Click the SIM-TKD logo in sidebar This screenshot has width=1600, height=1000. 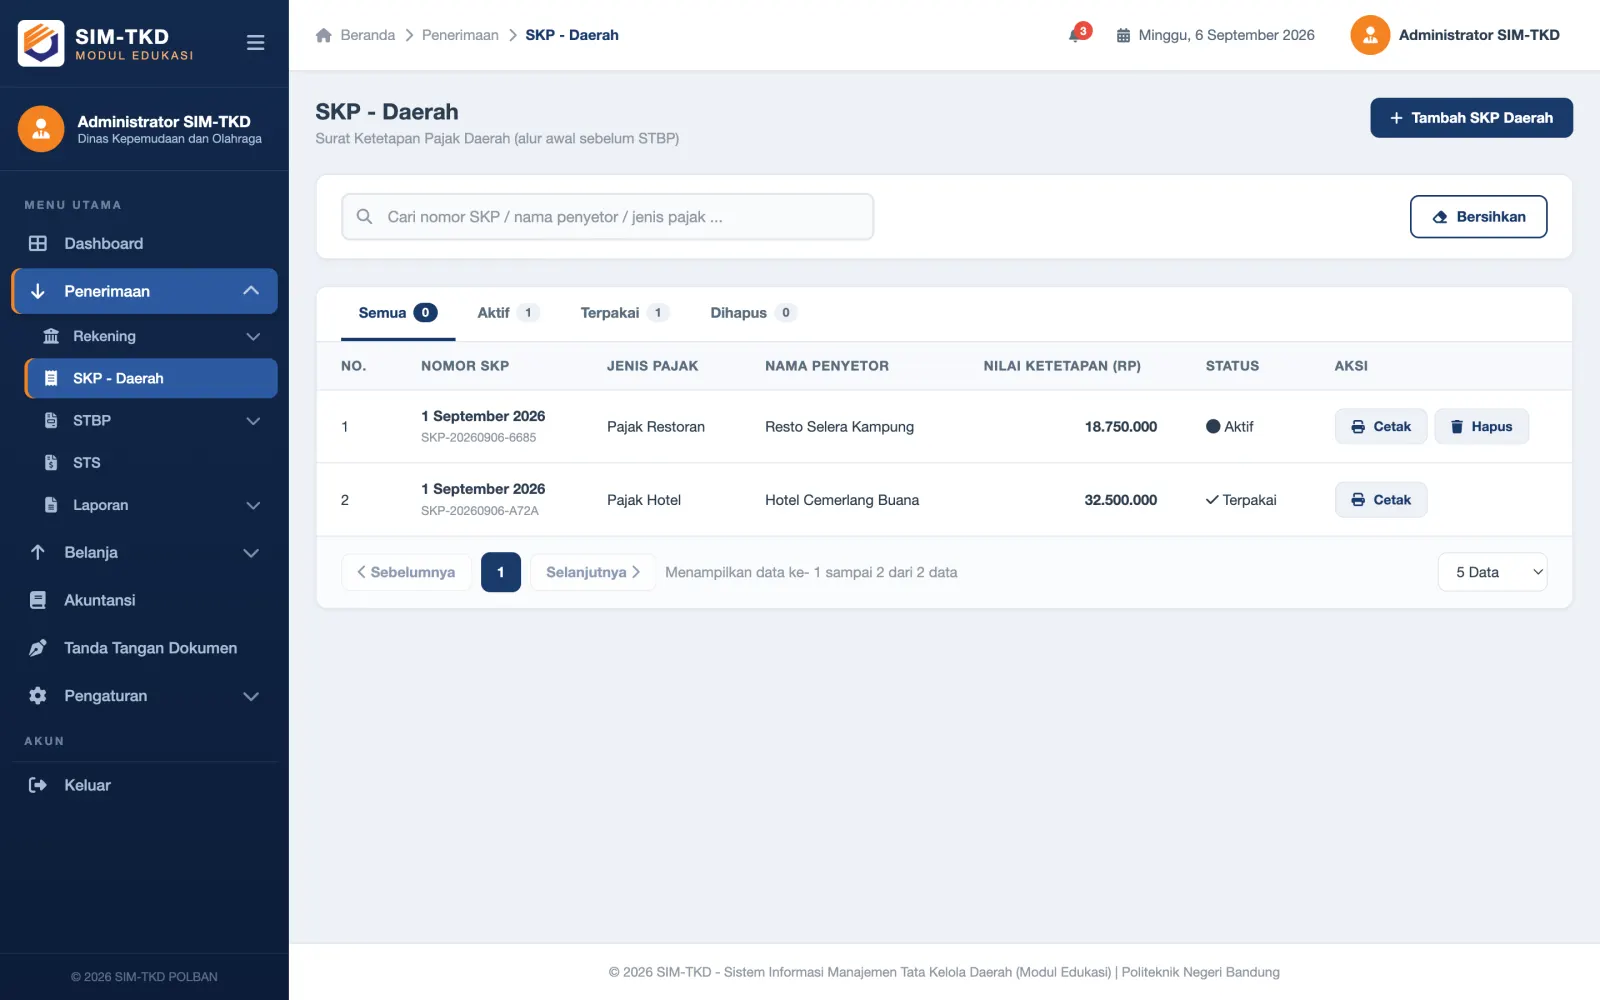(41, 43)
